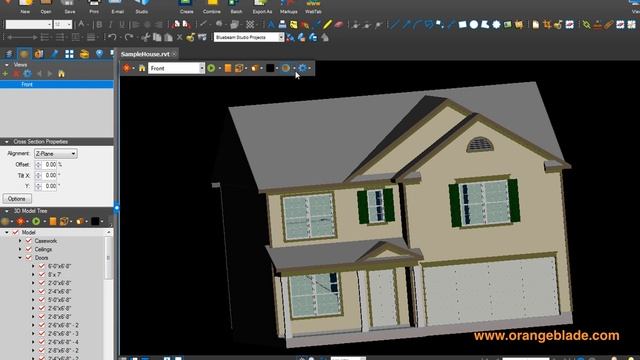Viewport: 640px width, 360px height.
Task: Select the rectangle shape tool
Action: (x=462, y=24)
